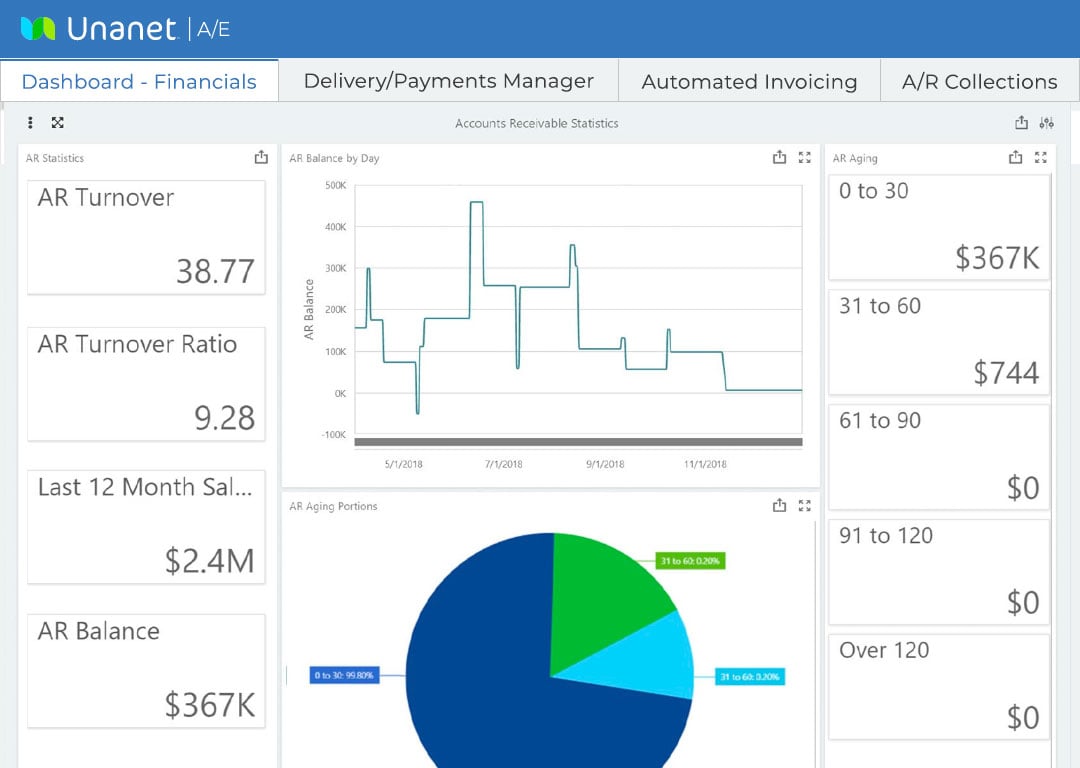1080x768 pixels.
Task: Click the 5/1/2018 axis label
Action: [404, 464]
